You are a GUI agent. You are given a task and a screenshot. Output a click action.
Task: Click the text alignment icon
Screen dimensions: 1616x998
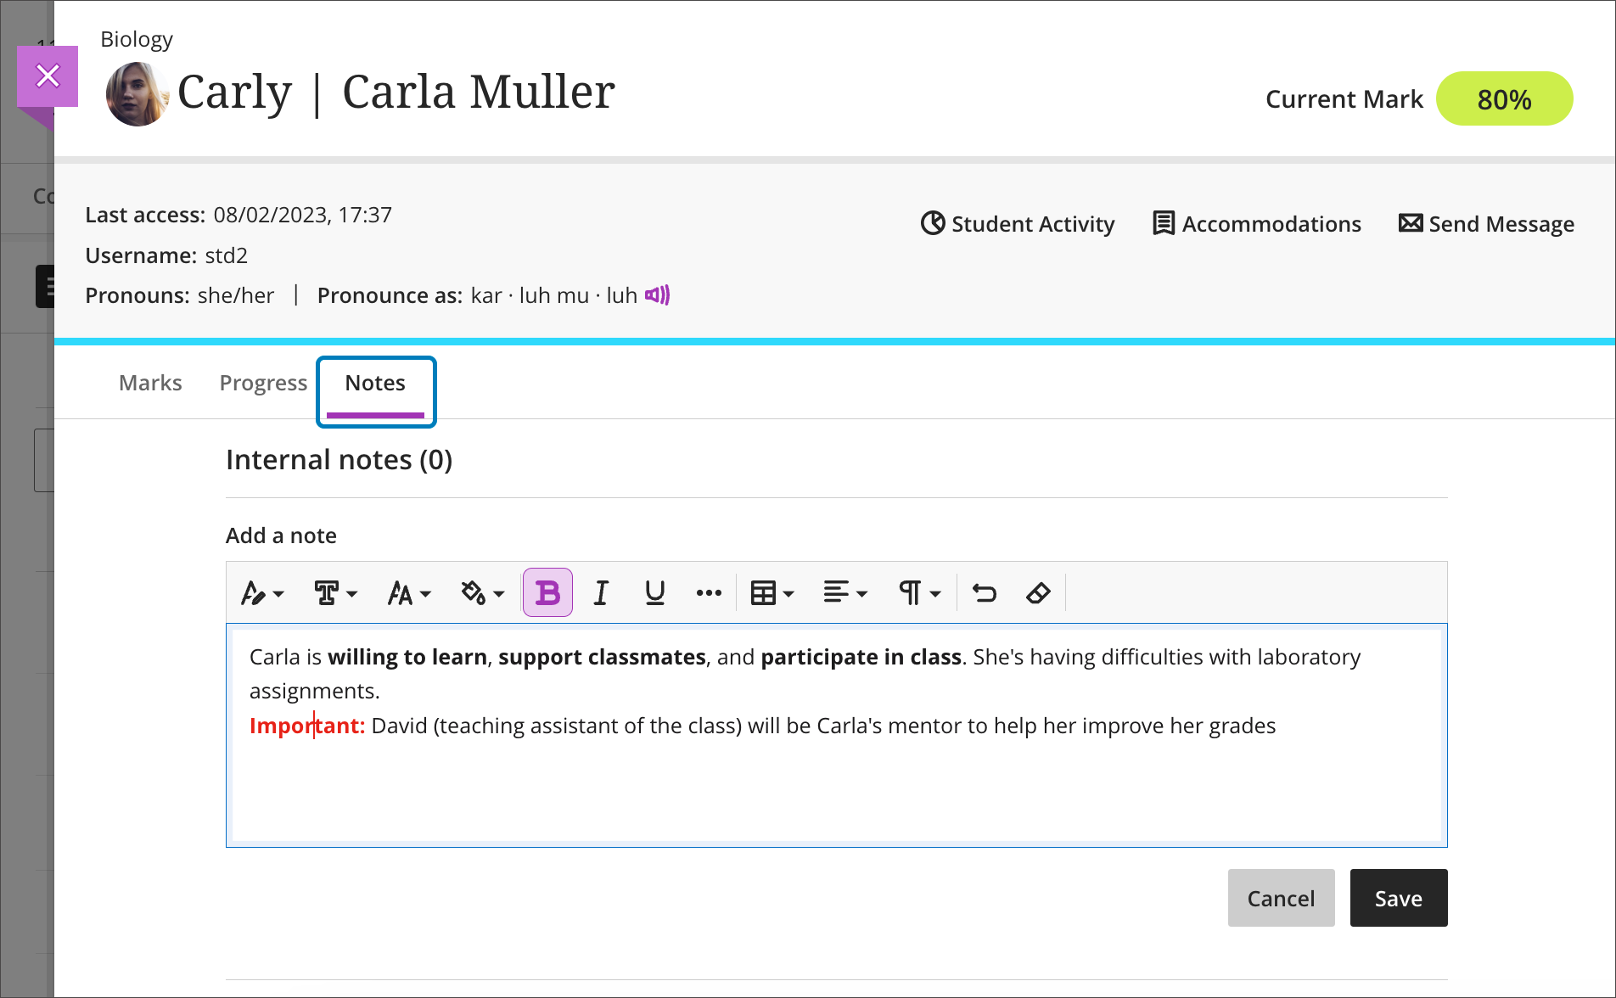click(x=845, y=593)
